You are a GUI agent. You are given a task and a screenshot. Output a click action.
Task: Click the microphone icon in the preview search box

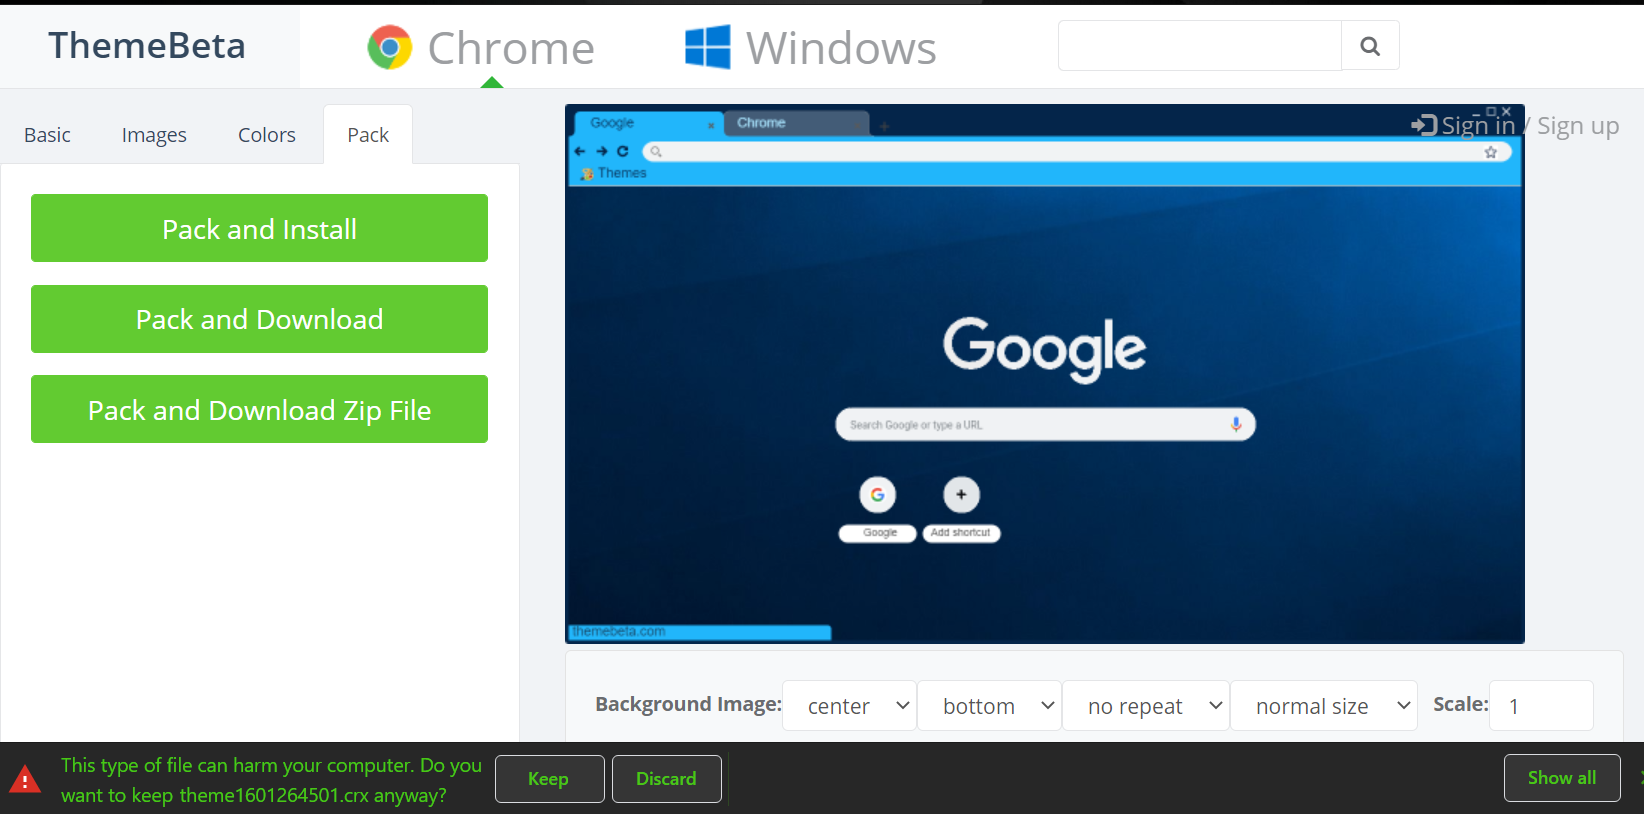1236,424
